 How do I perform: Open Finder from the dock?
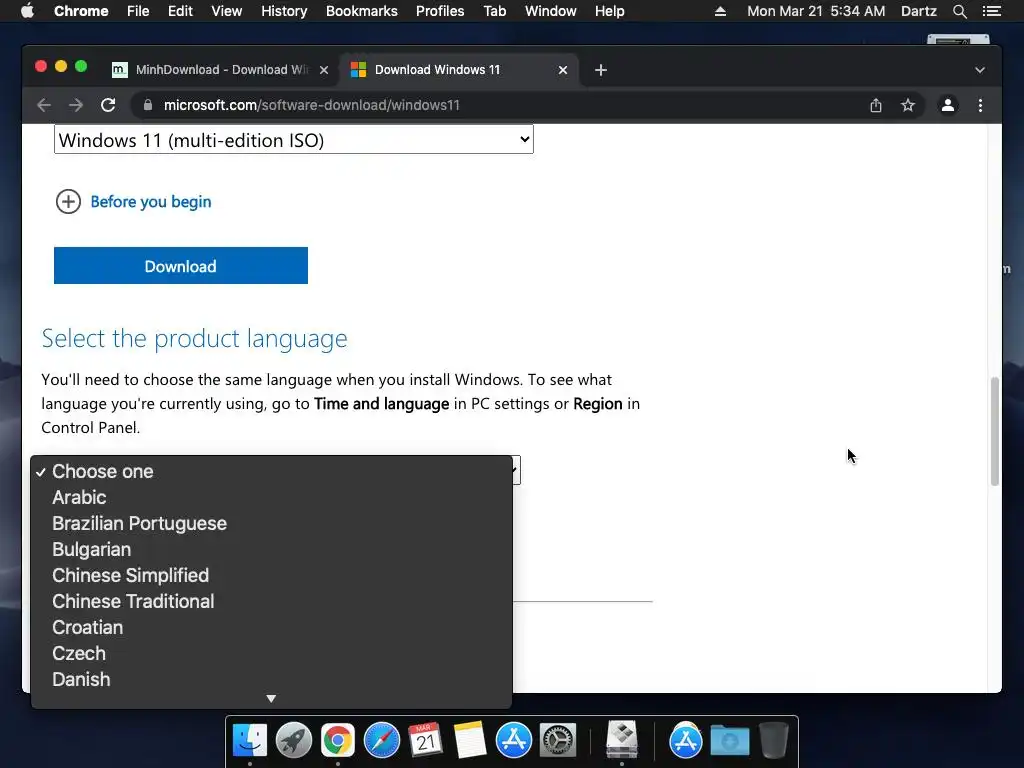249,740
